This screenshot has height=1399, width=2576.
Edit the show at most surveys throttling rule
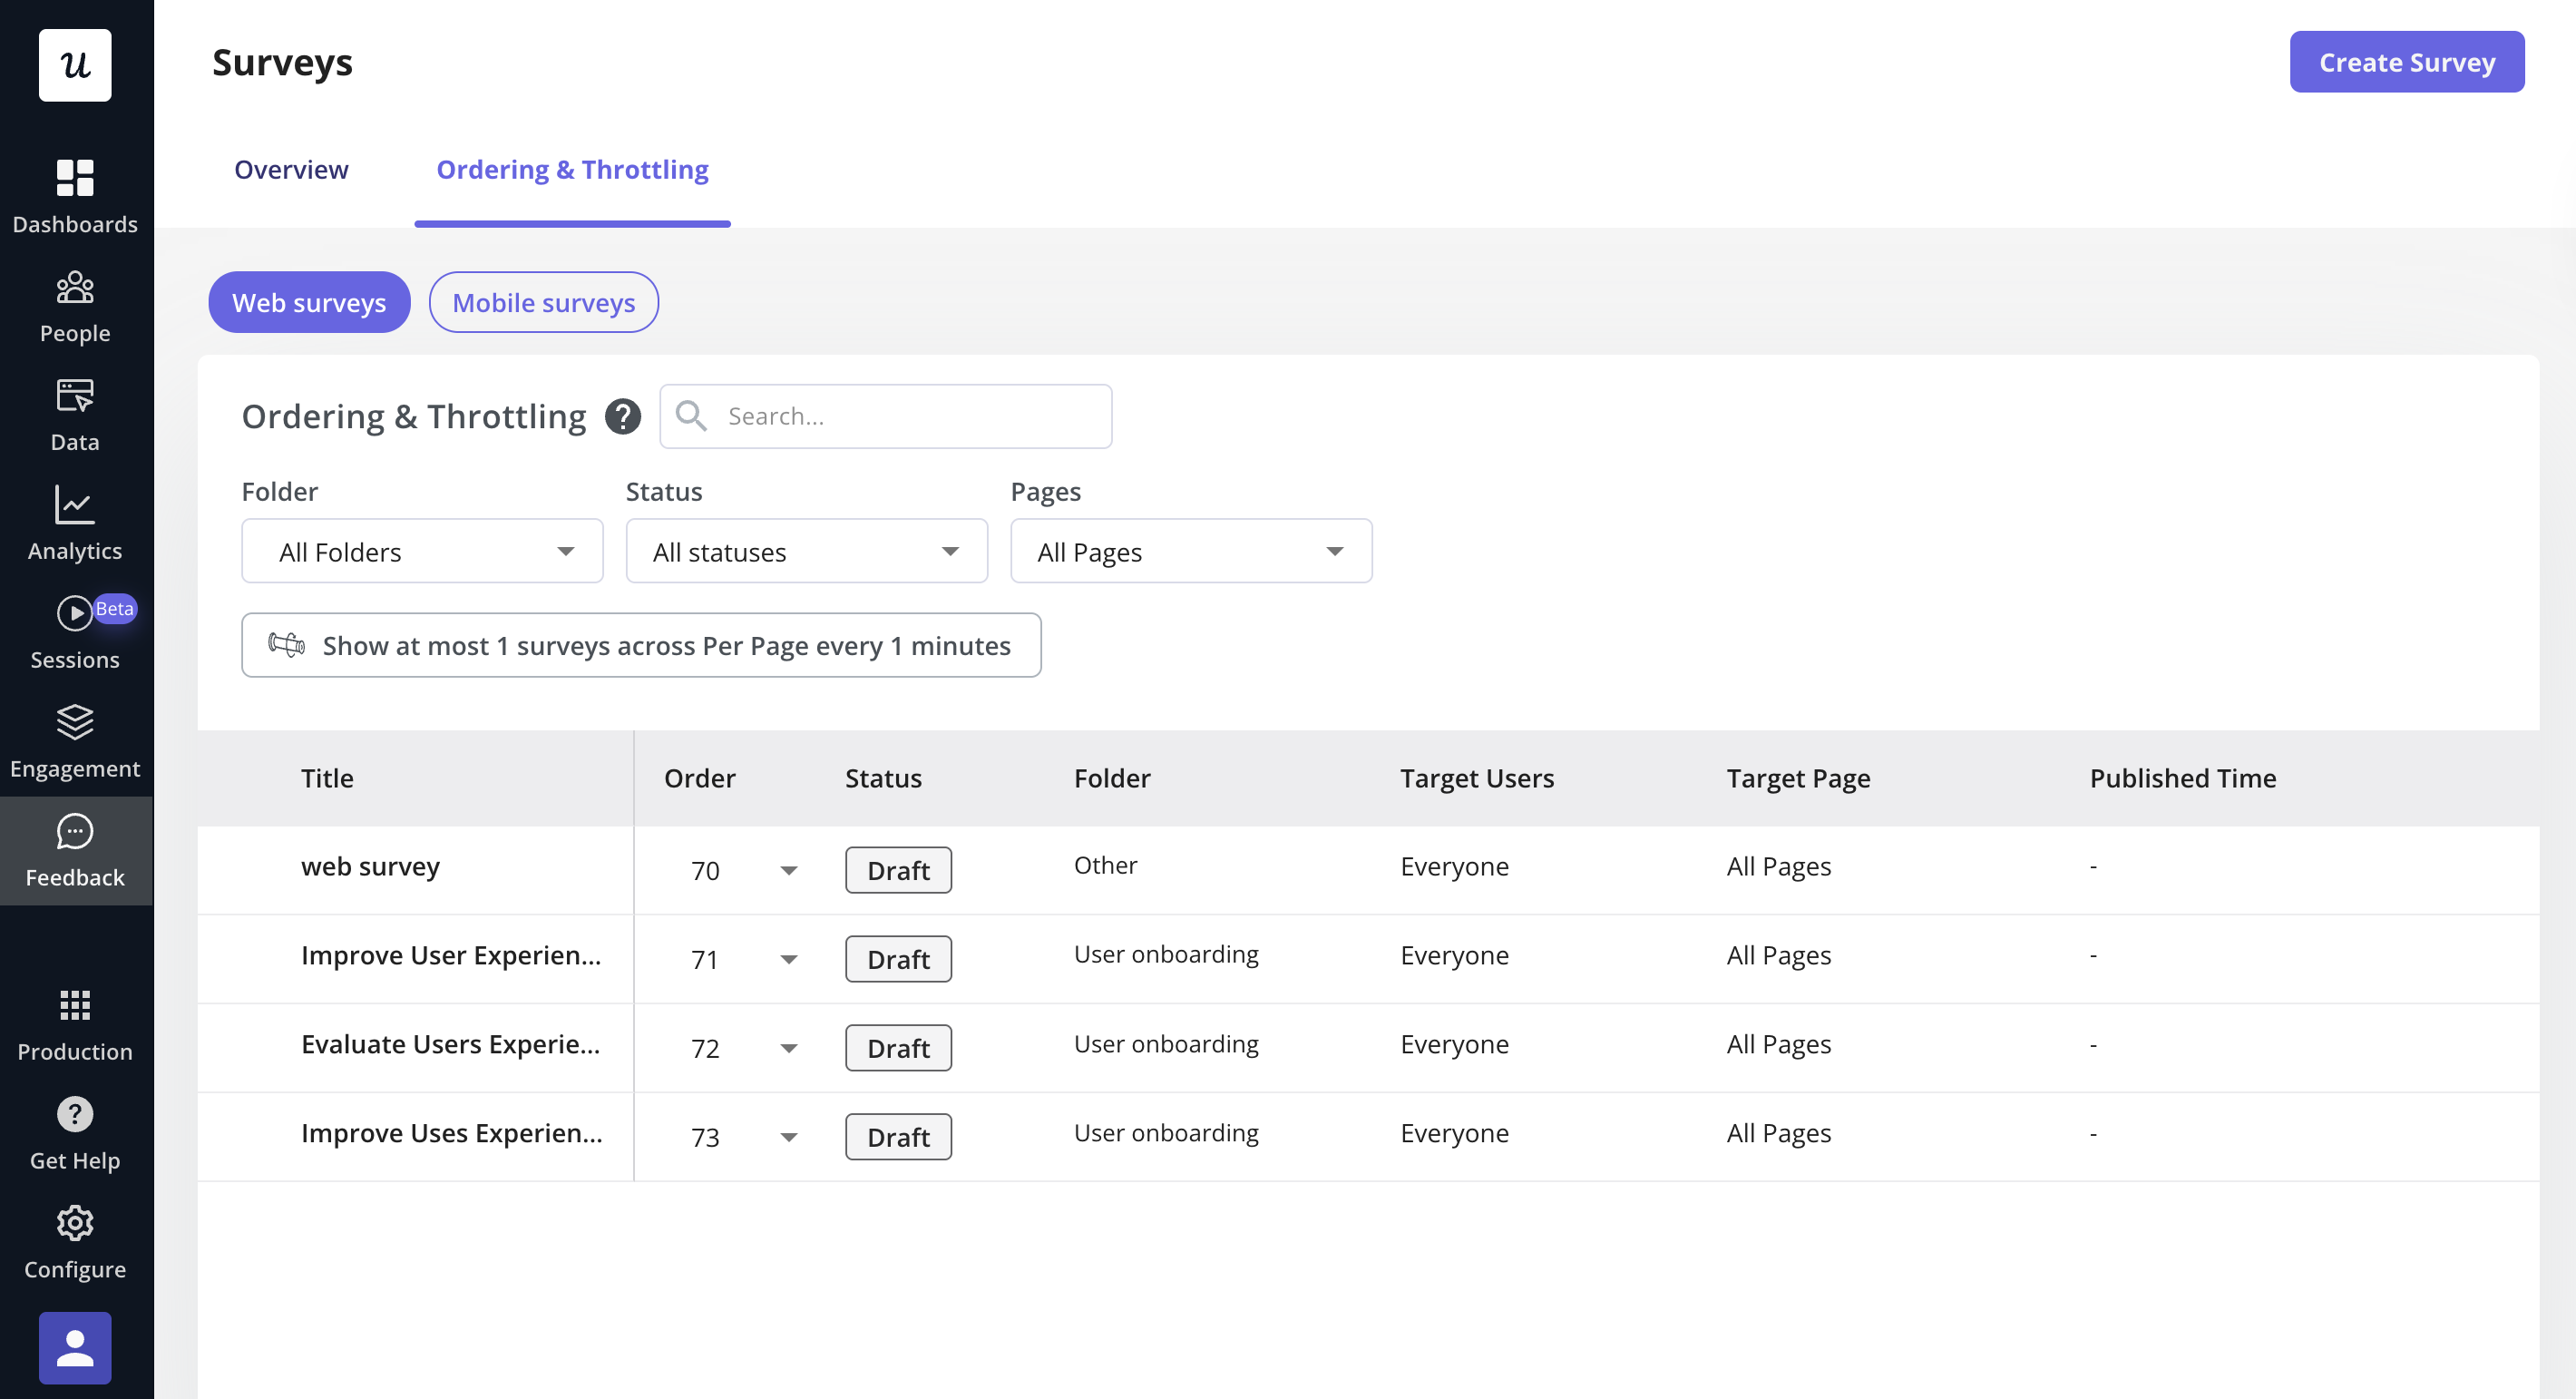[x=641, y=645]
